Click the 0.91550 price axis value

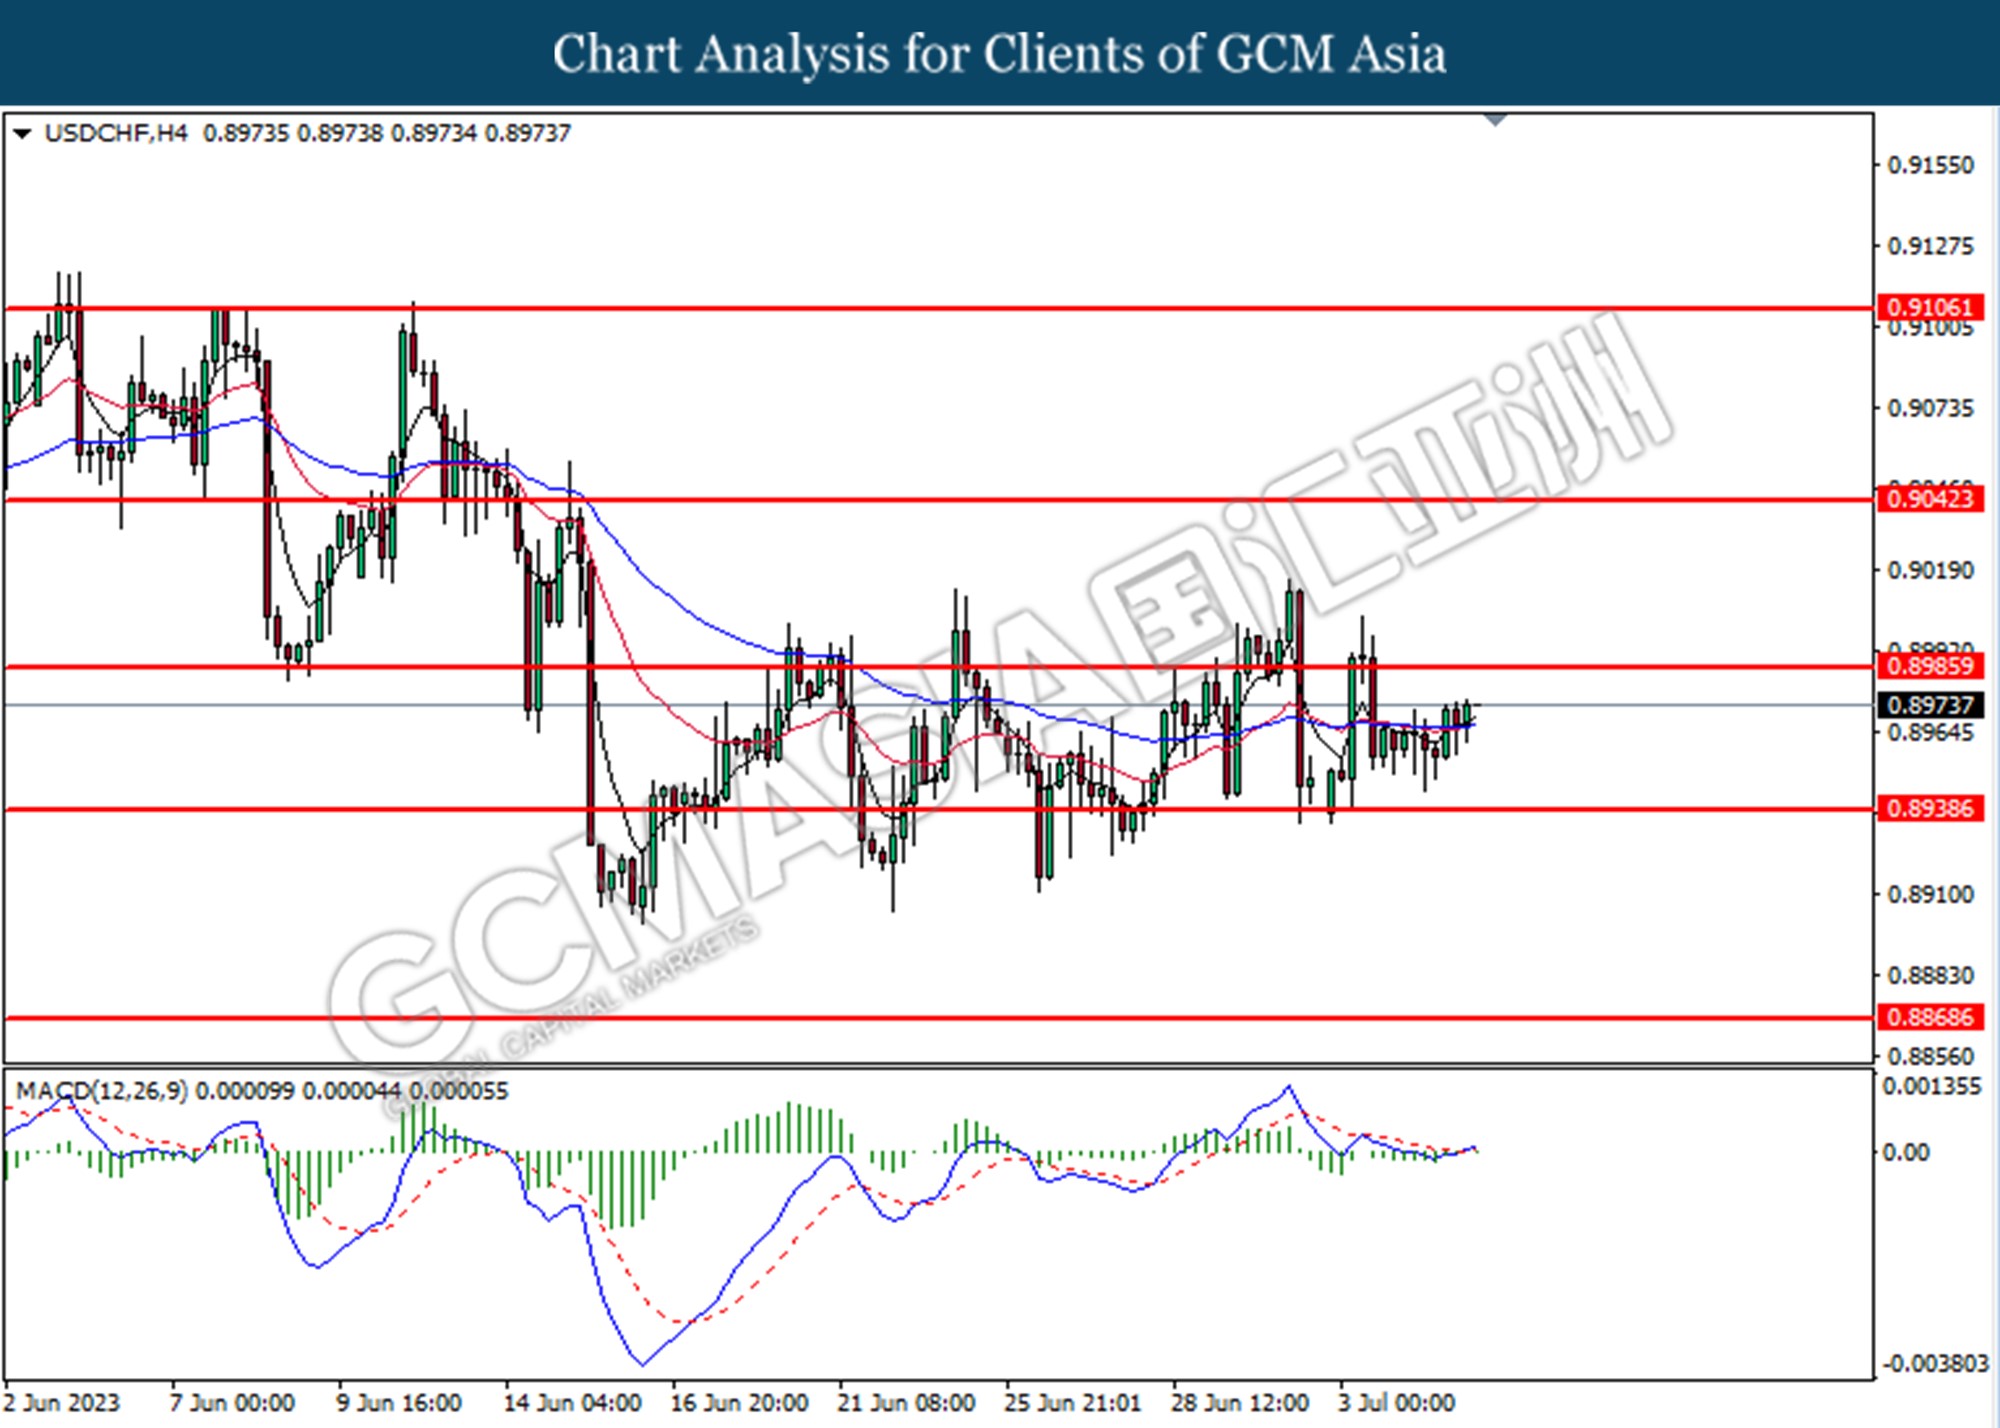tap(1930, 165)
